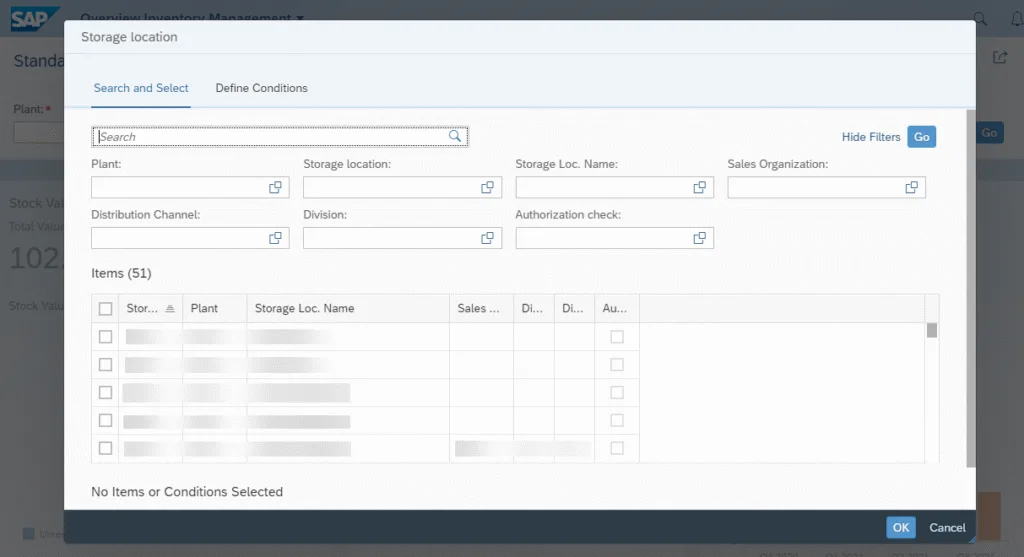The width and height of the screenshot is (1024, 557).
Task: Select the fifth table row checkbox
Action: pyautogui.click(x=105, y=448)
